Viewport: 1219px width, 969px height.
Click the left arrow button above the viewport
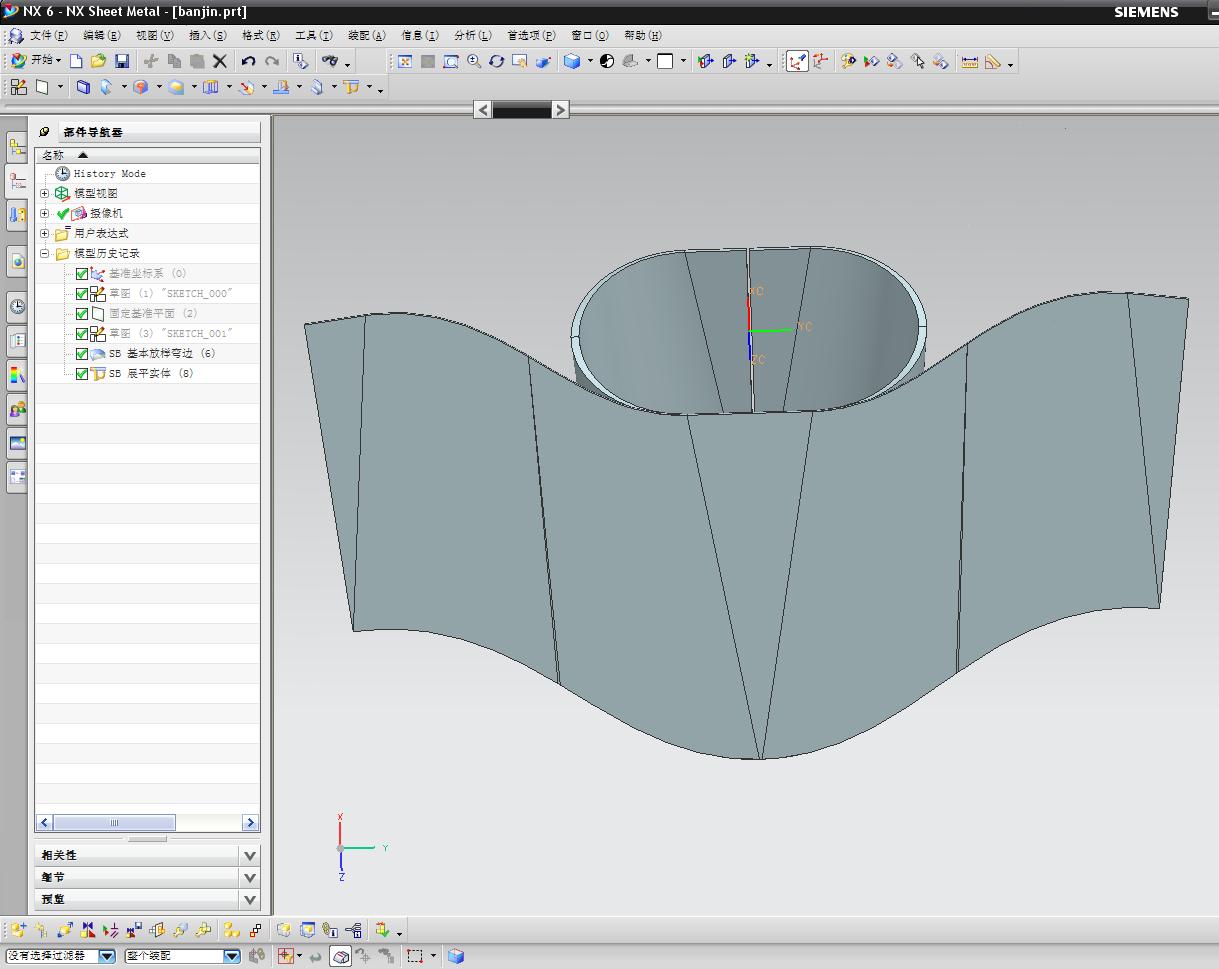tap(483, 110)
